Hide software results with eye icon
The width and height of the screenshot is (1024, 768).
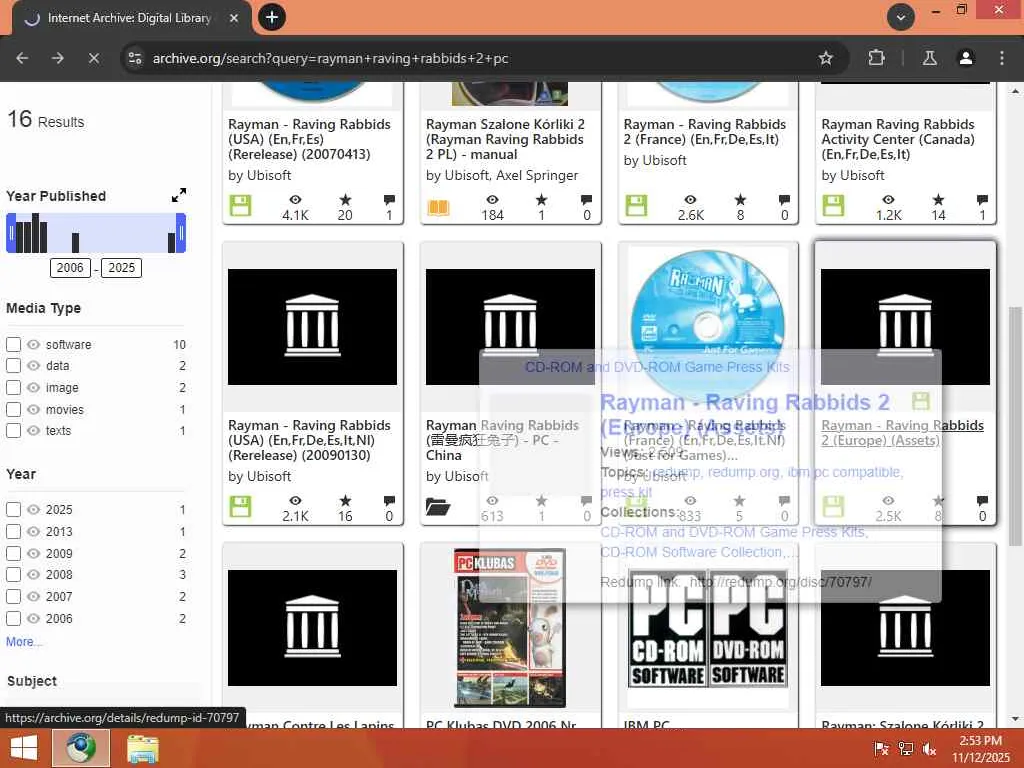33,344
